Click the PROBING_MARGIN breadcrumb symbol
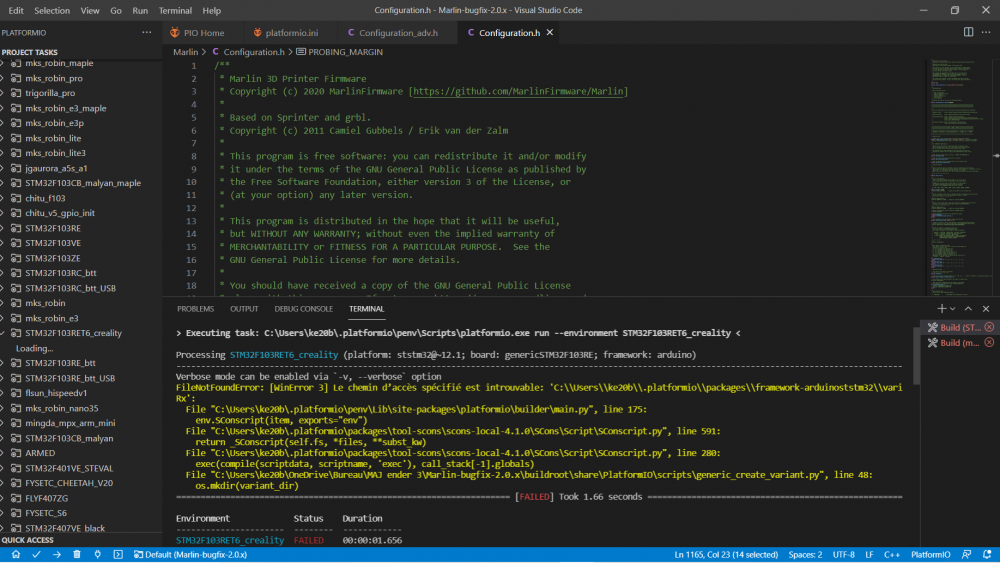 tap(339, 52)
